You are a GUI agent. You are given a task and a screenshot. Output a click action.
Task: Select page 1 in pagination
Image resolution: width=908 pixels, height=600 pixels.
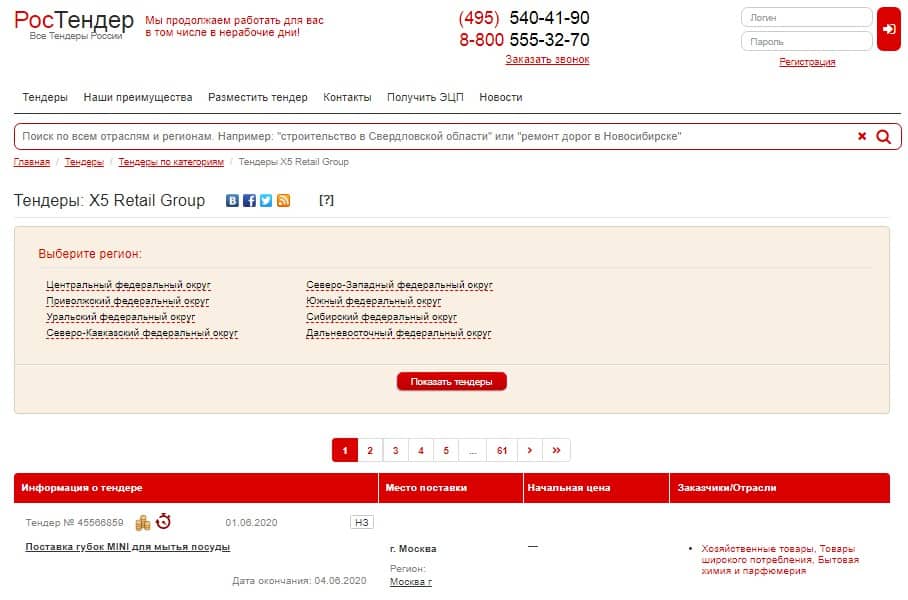[345, 450]
